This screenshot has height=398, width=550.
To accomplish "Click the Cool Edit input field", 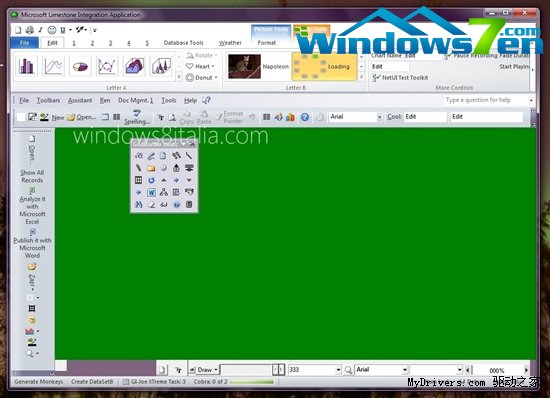I will point(426,117).
